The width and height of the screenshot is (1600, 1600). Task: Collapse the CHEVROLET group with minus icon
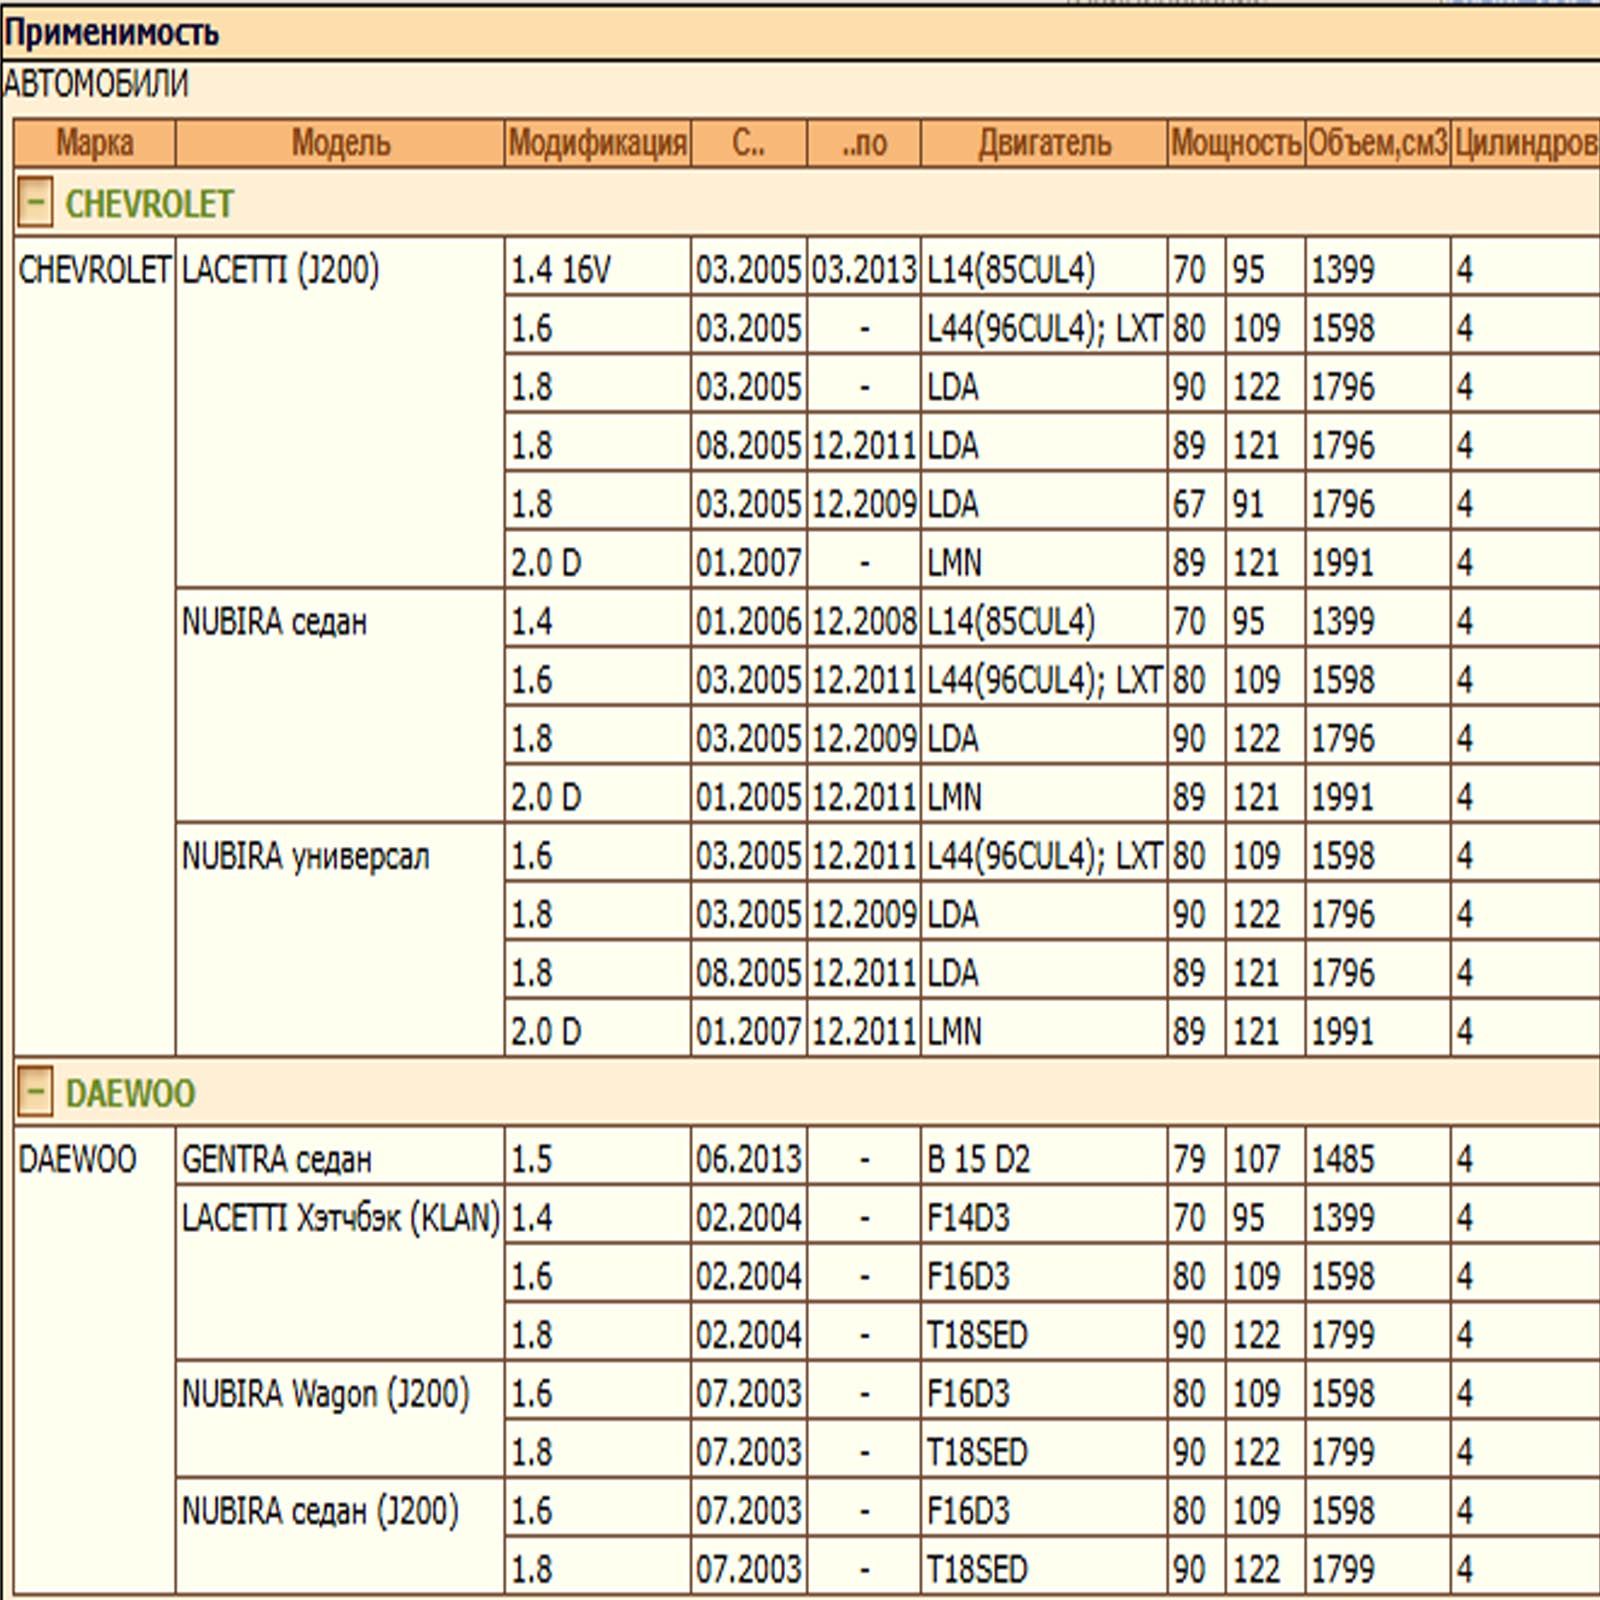point(35,204)
